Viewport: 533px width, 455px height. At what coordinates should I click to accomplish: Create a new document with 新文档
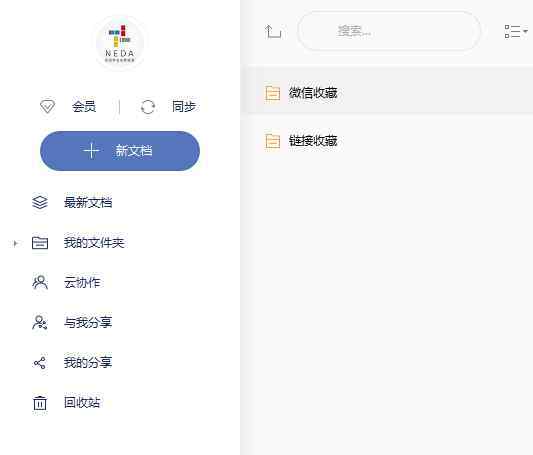pyautogui.click(x=120, y=151)
